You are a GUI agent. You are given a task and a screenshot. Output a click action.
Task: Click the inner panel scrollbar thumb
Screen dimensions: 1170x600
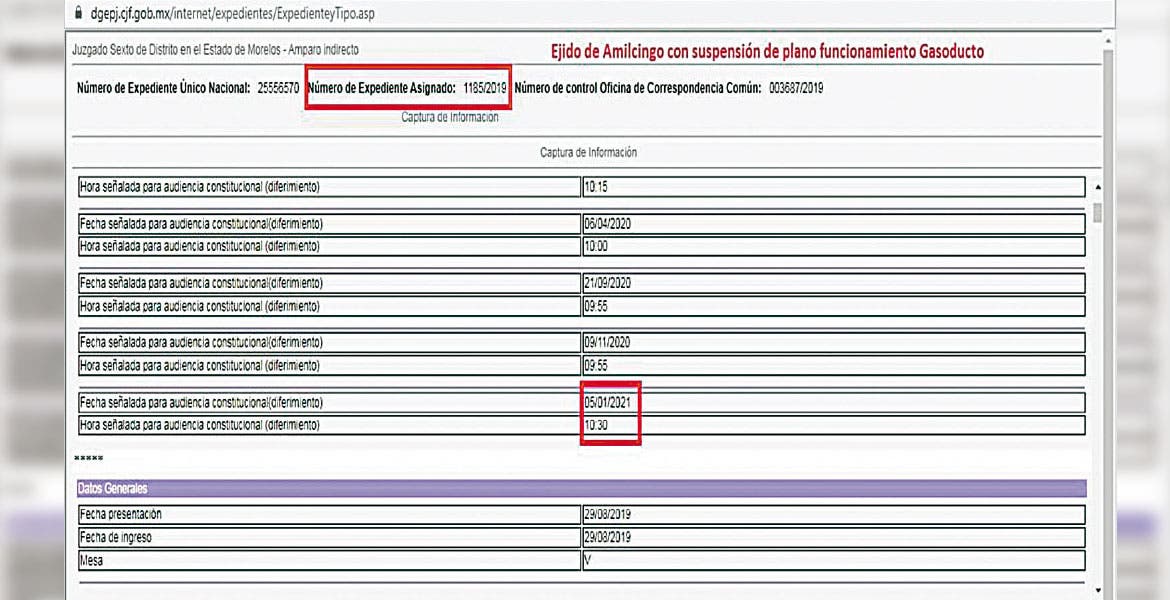click(x=1099, y=212)
